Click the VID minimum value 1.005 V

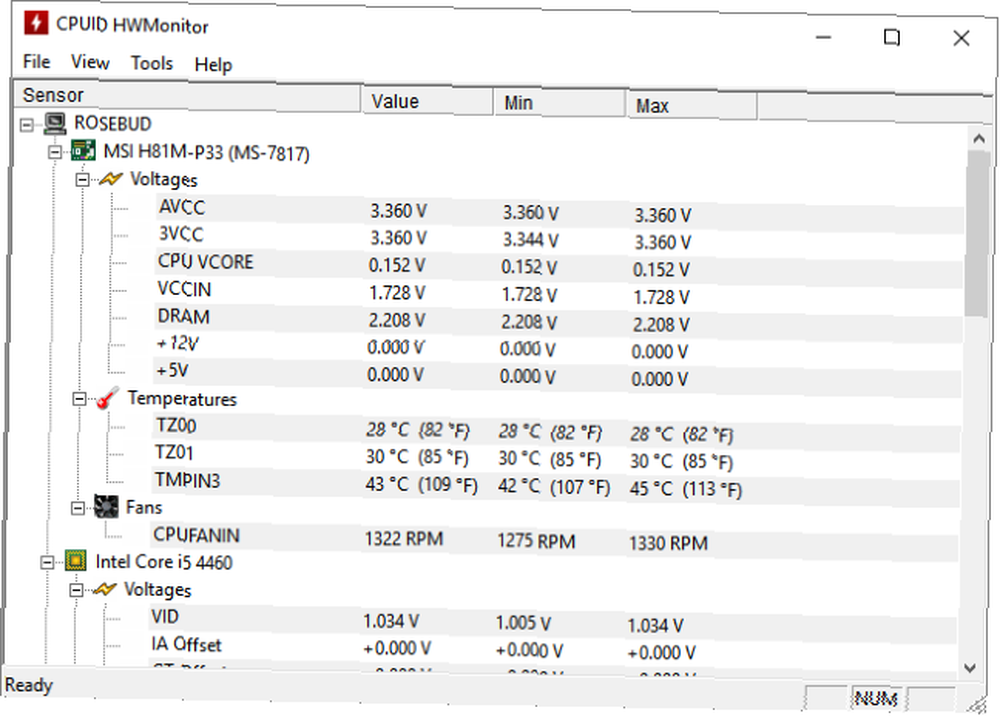pyautogui.click(x=524, y=622)
